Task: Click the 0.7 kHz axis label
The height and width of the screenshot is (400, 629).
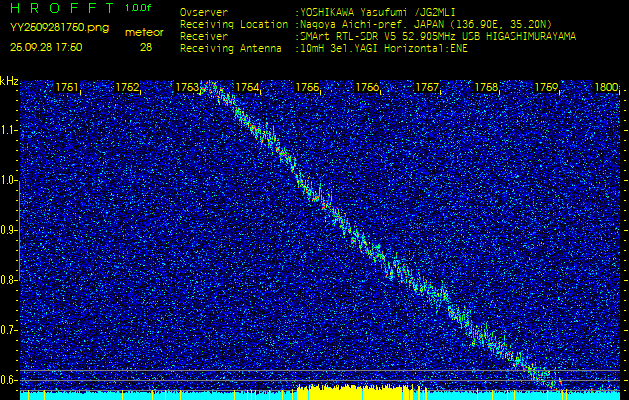Action: pos(9,330)
